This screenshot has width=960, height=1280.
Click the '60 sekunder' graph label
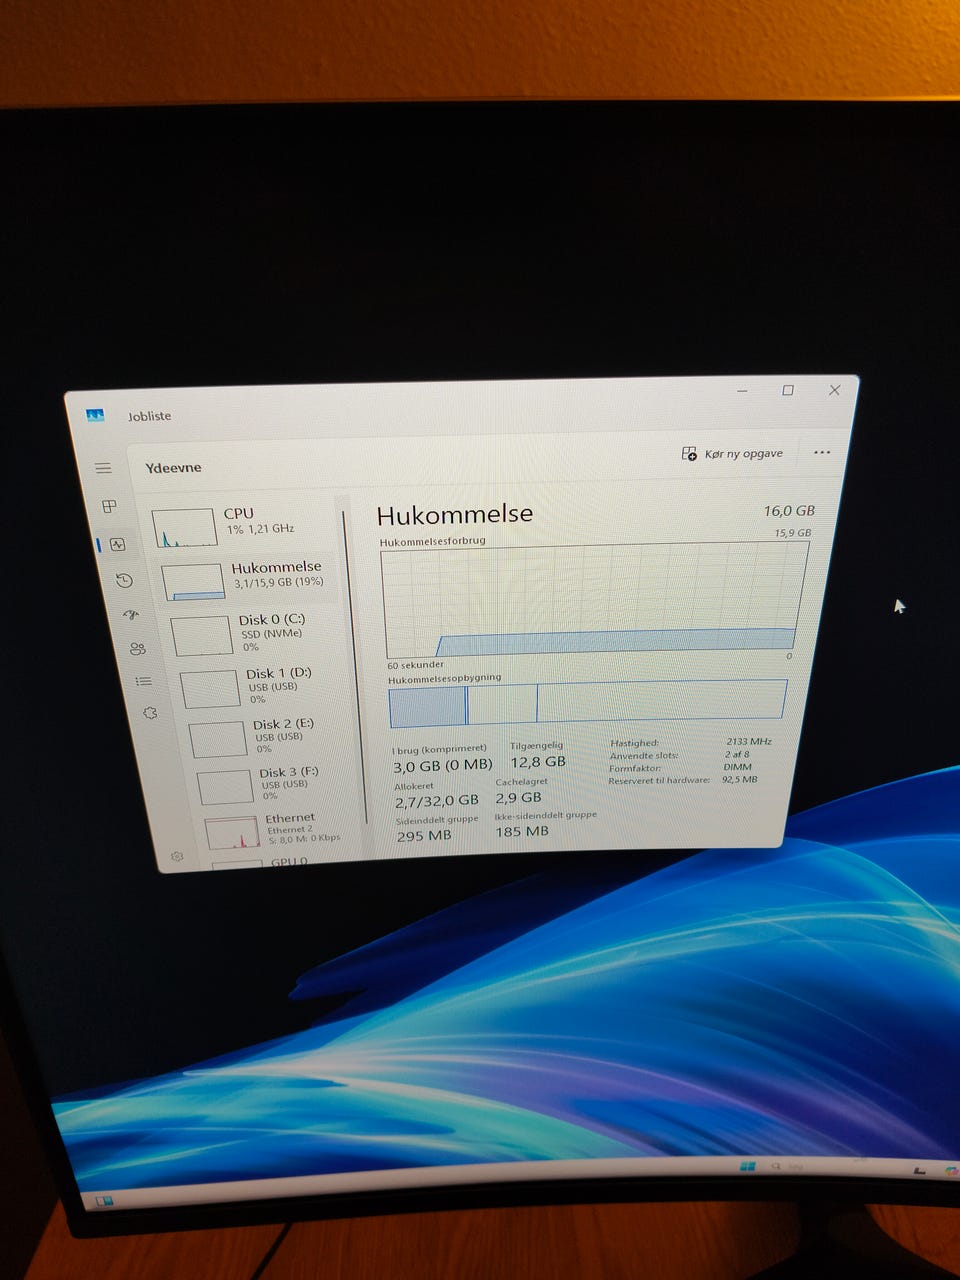click(415, 665)
